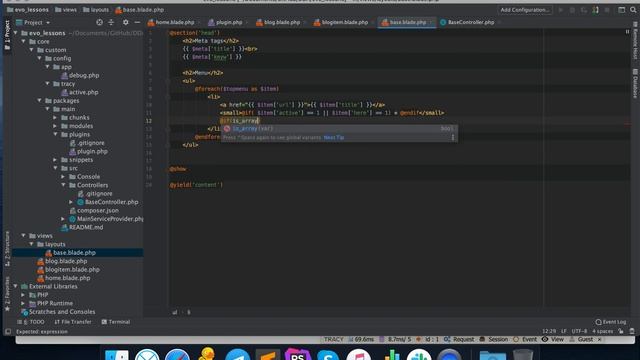Open the Tracy Request panel
The height and width of the screenshot is (360, 640).
point(459,340)
